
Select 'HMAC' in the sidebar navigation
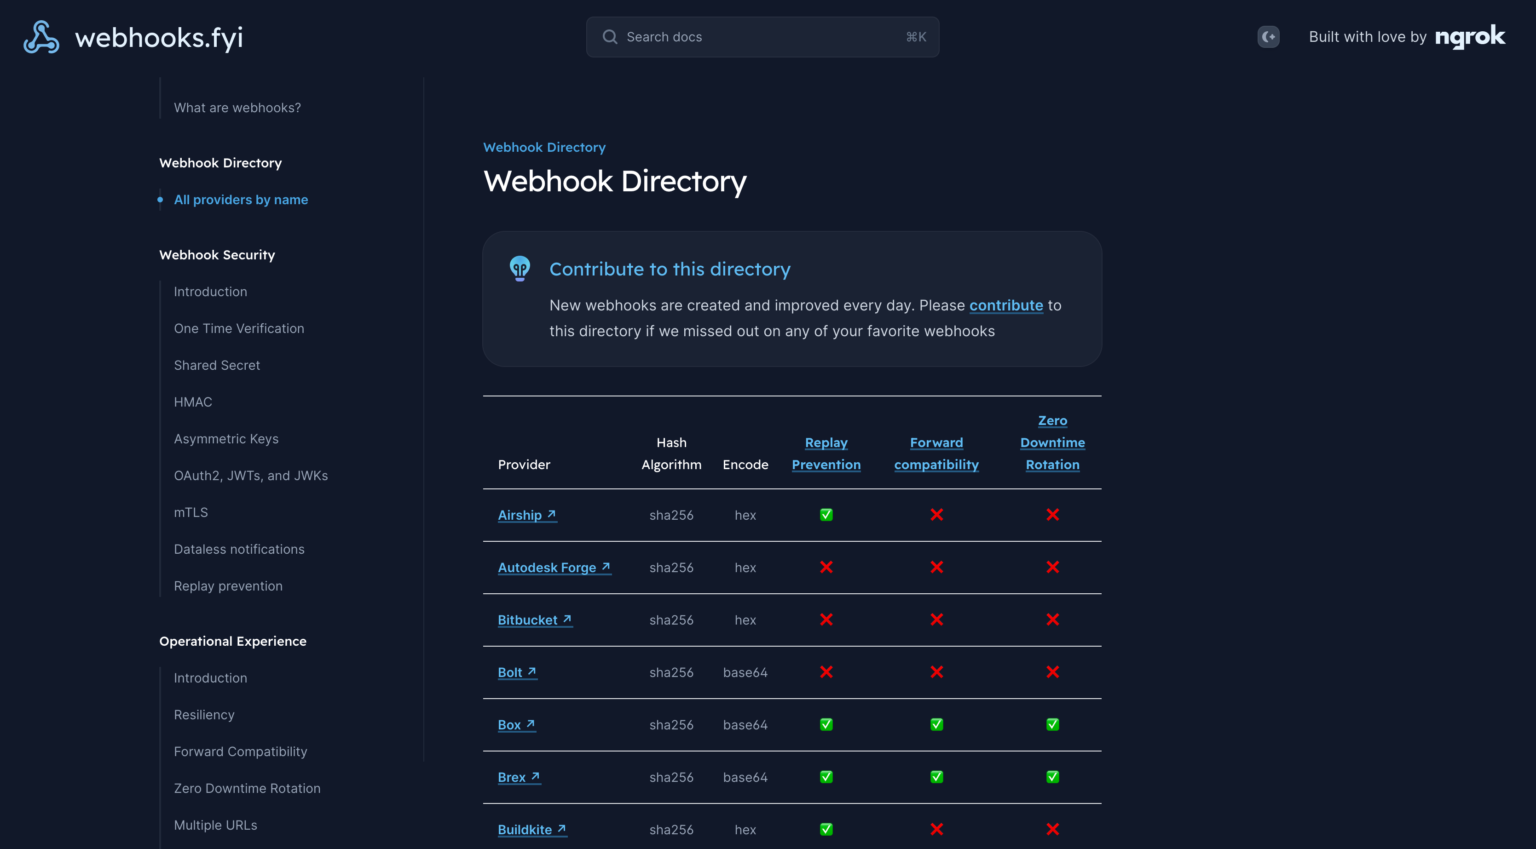193,401
